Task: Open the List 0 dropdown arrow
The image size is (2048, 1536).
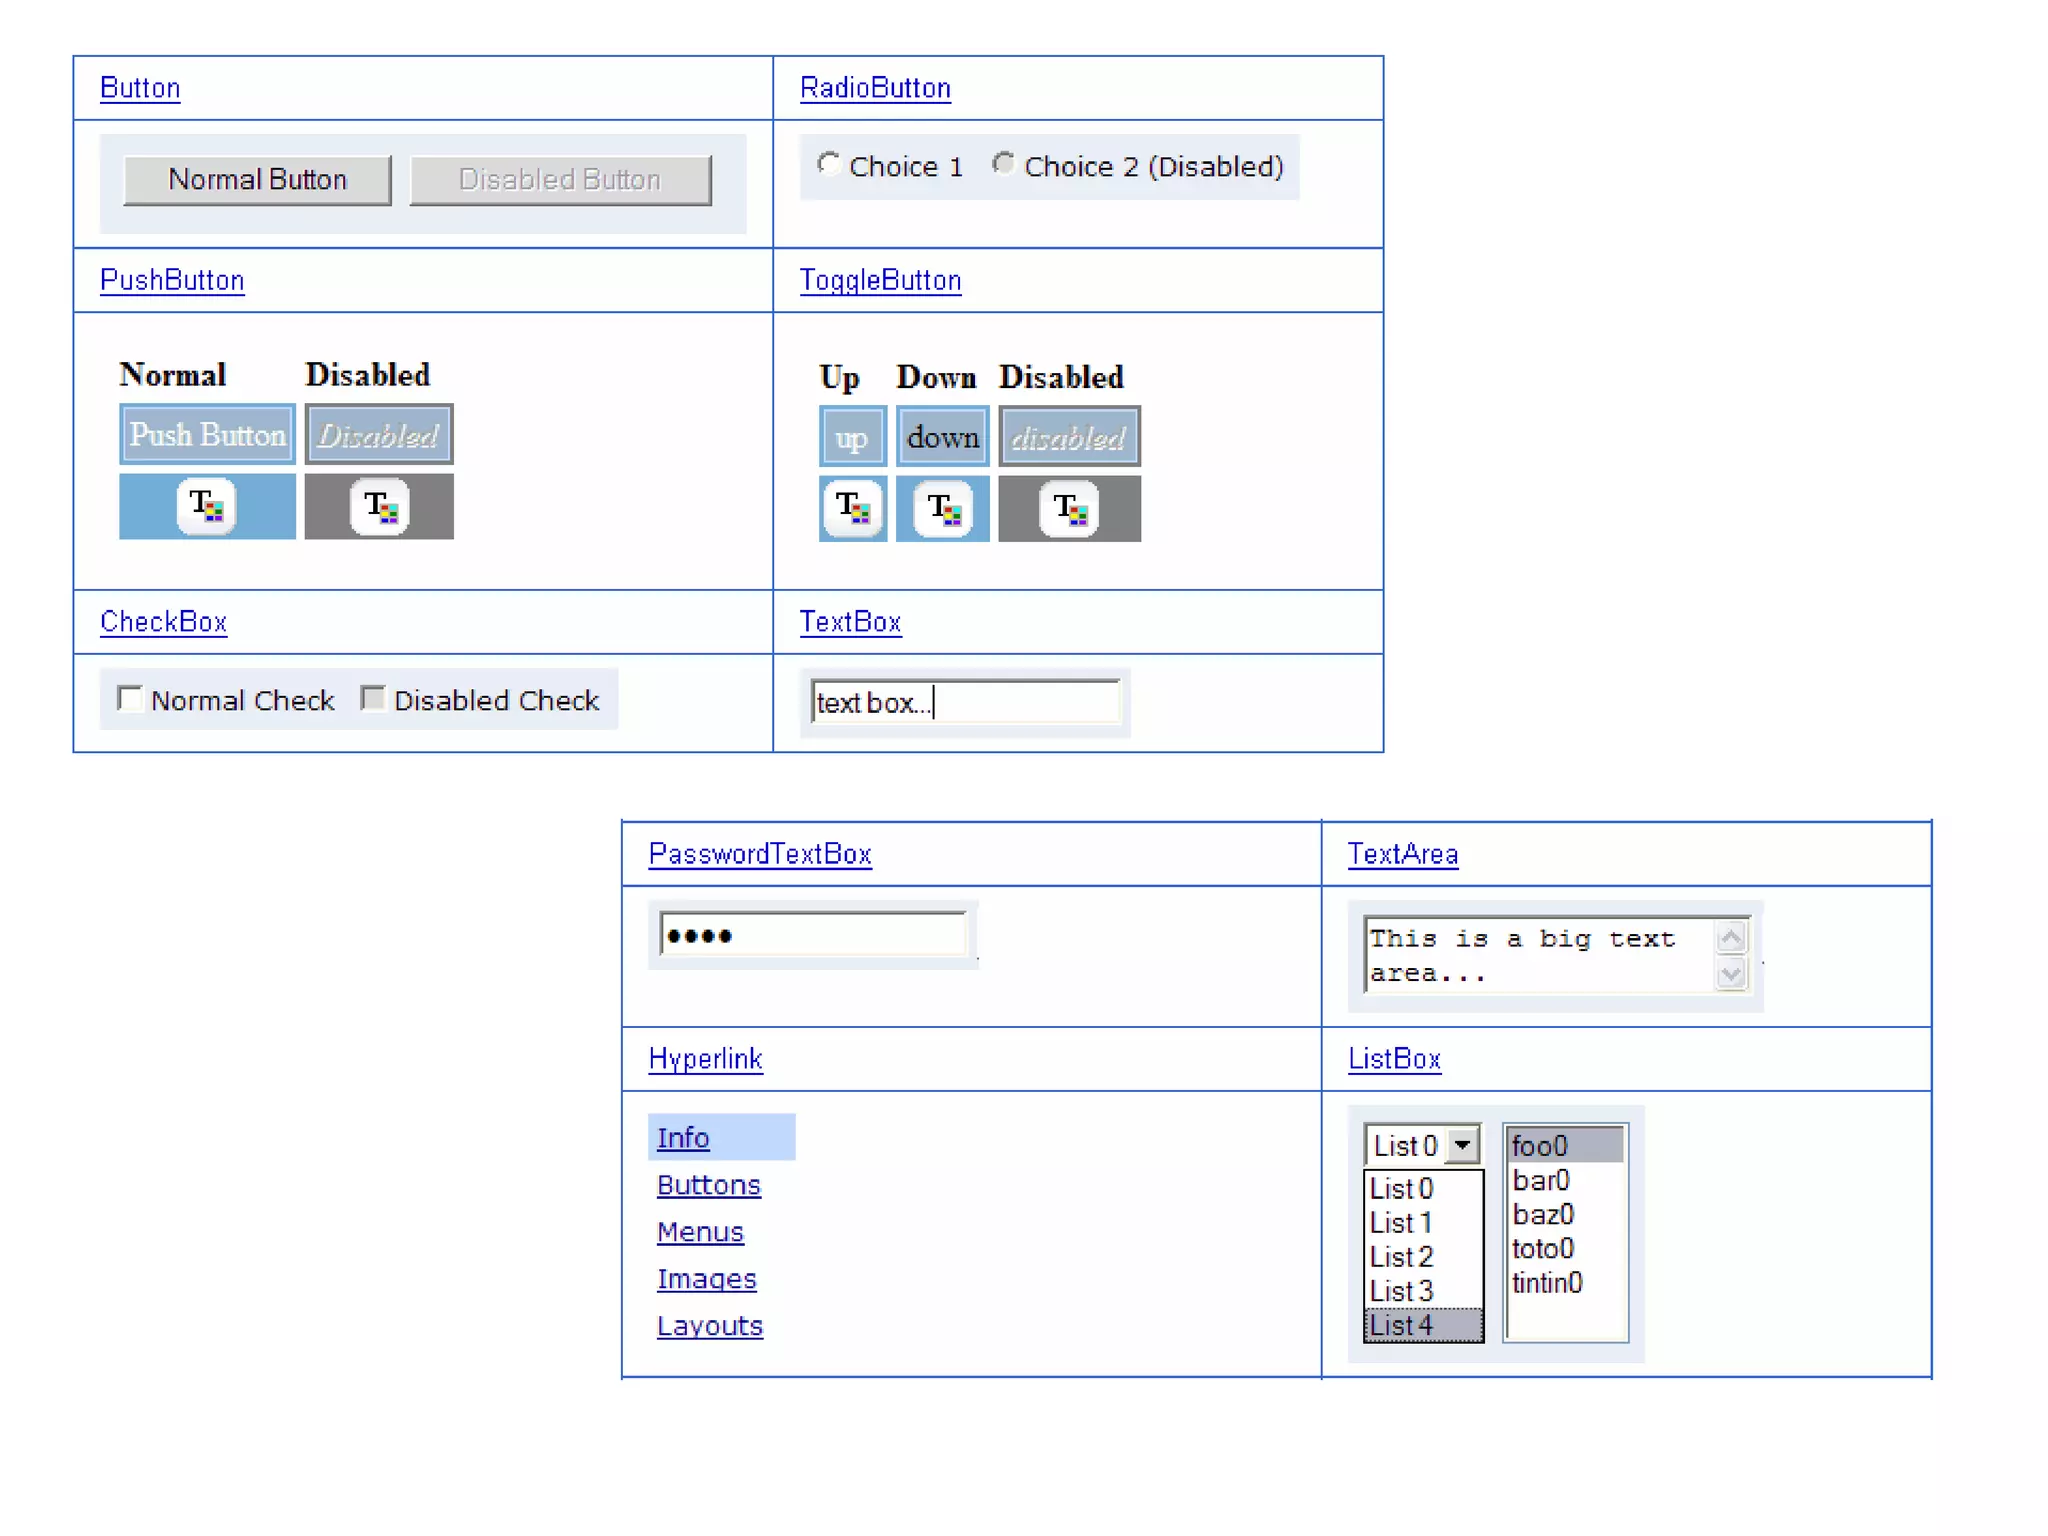Action: (x=1463, y=1144)
